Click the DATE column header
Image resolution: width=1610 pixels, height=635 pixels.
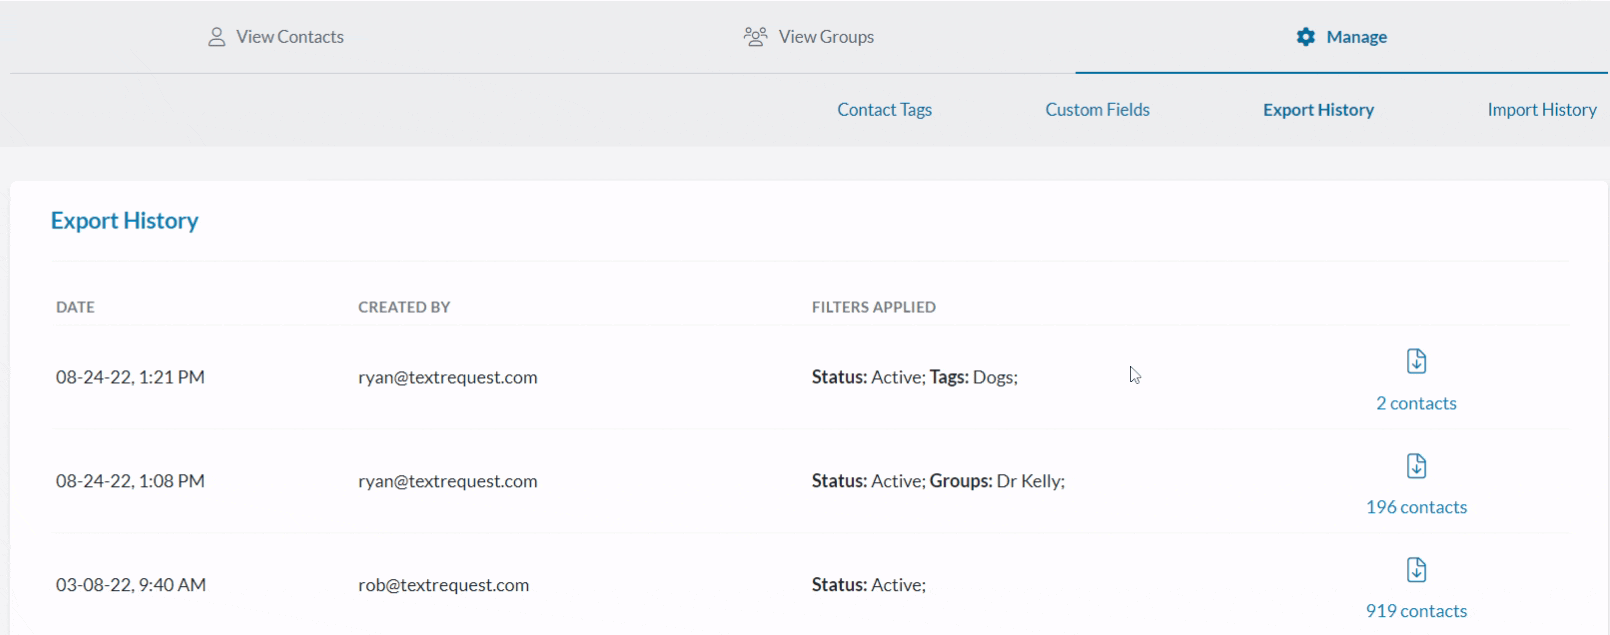click(x=75, y=307)
